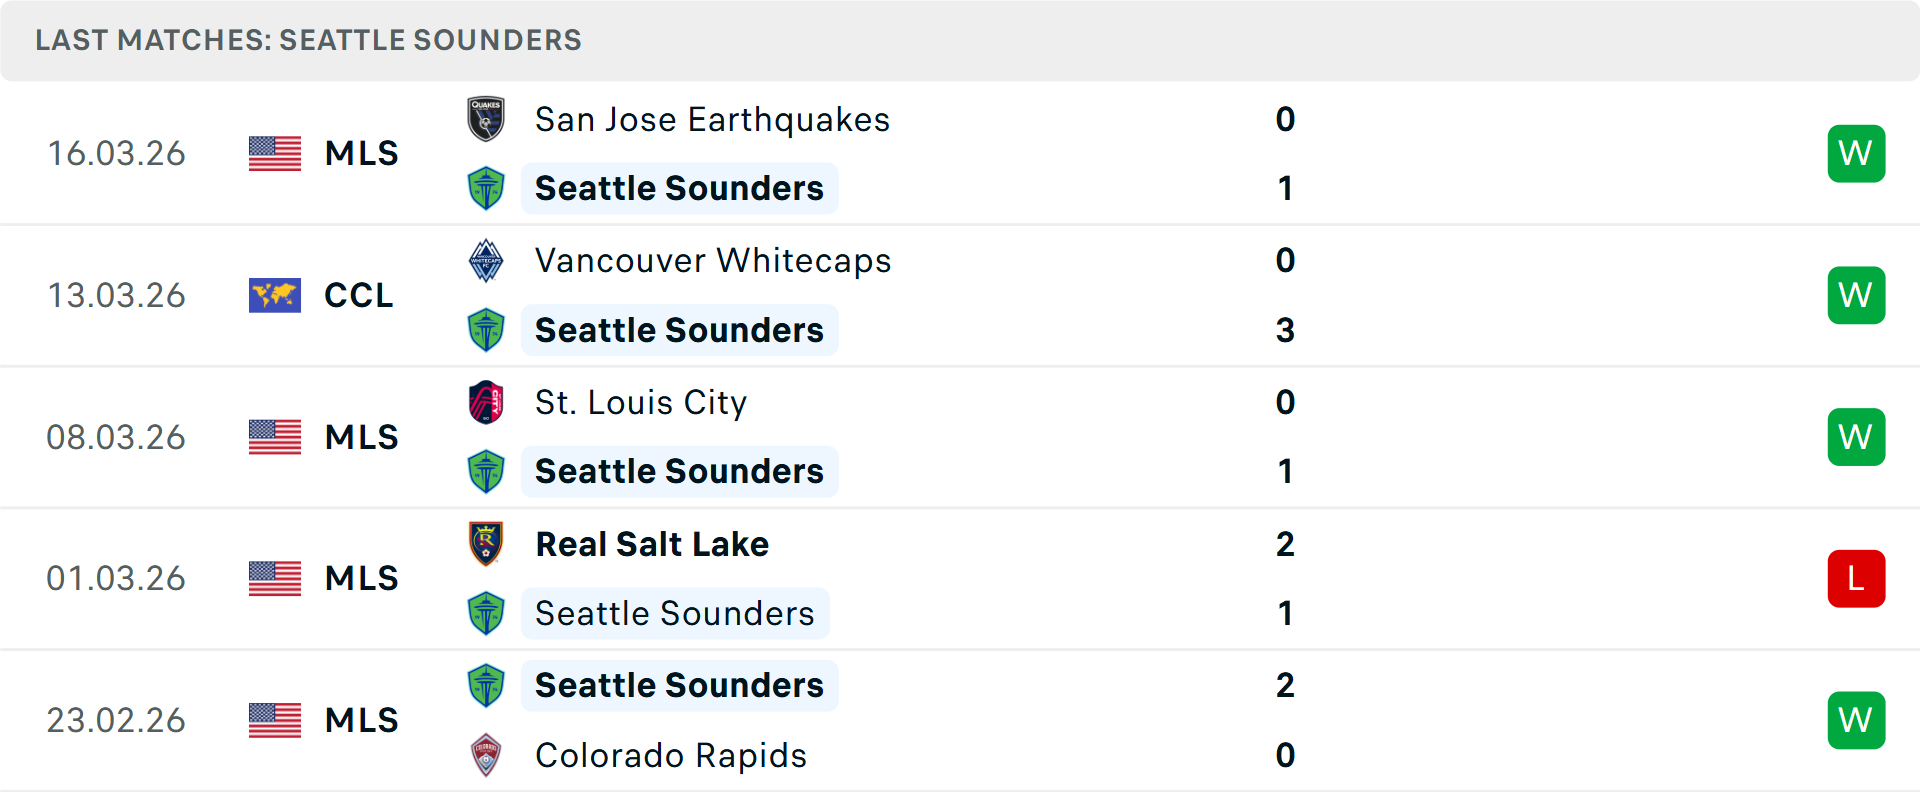The width and height of the screenshot is (1920, 792).
Task: Click the red L result indicator
Action: (1856, 578)
